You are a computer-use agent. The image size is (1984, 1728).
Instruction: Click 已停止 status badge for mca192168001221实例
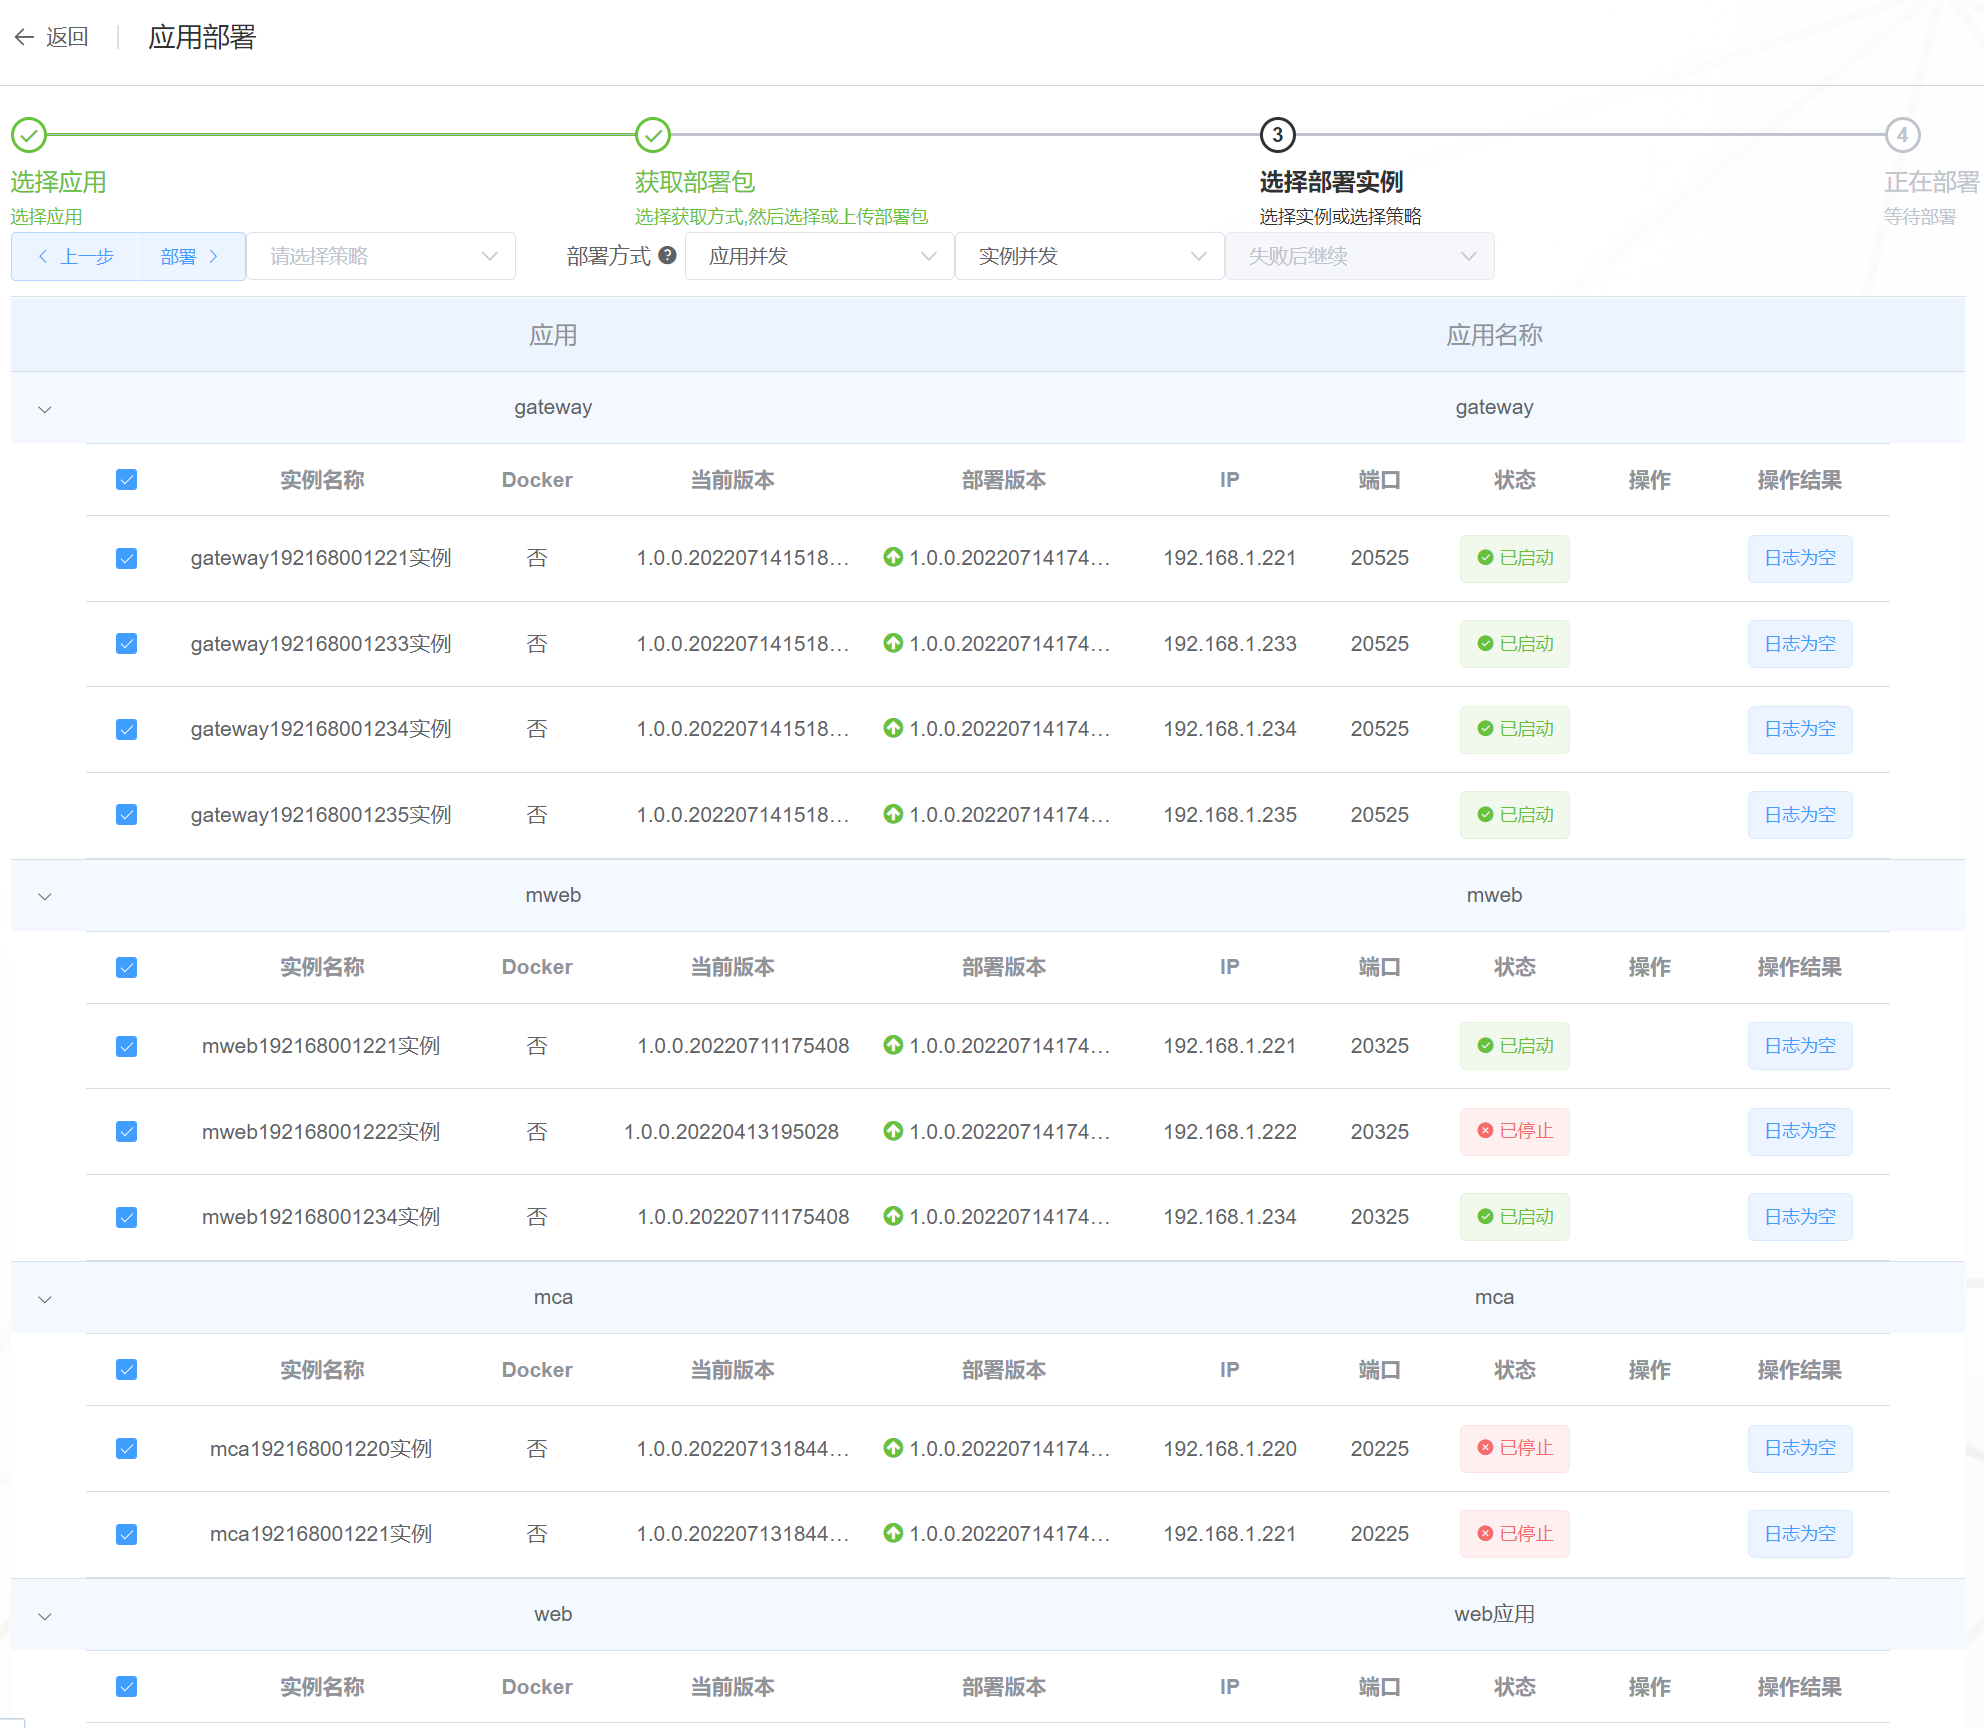click(x=1514, y=1534)
